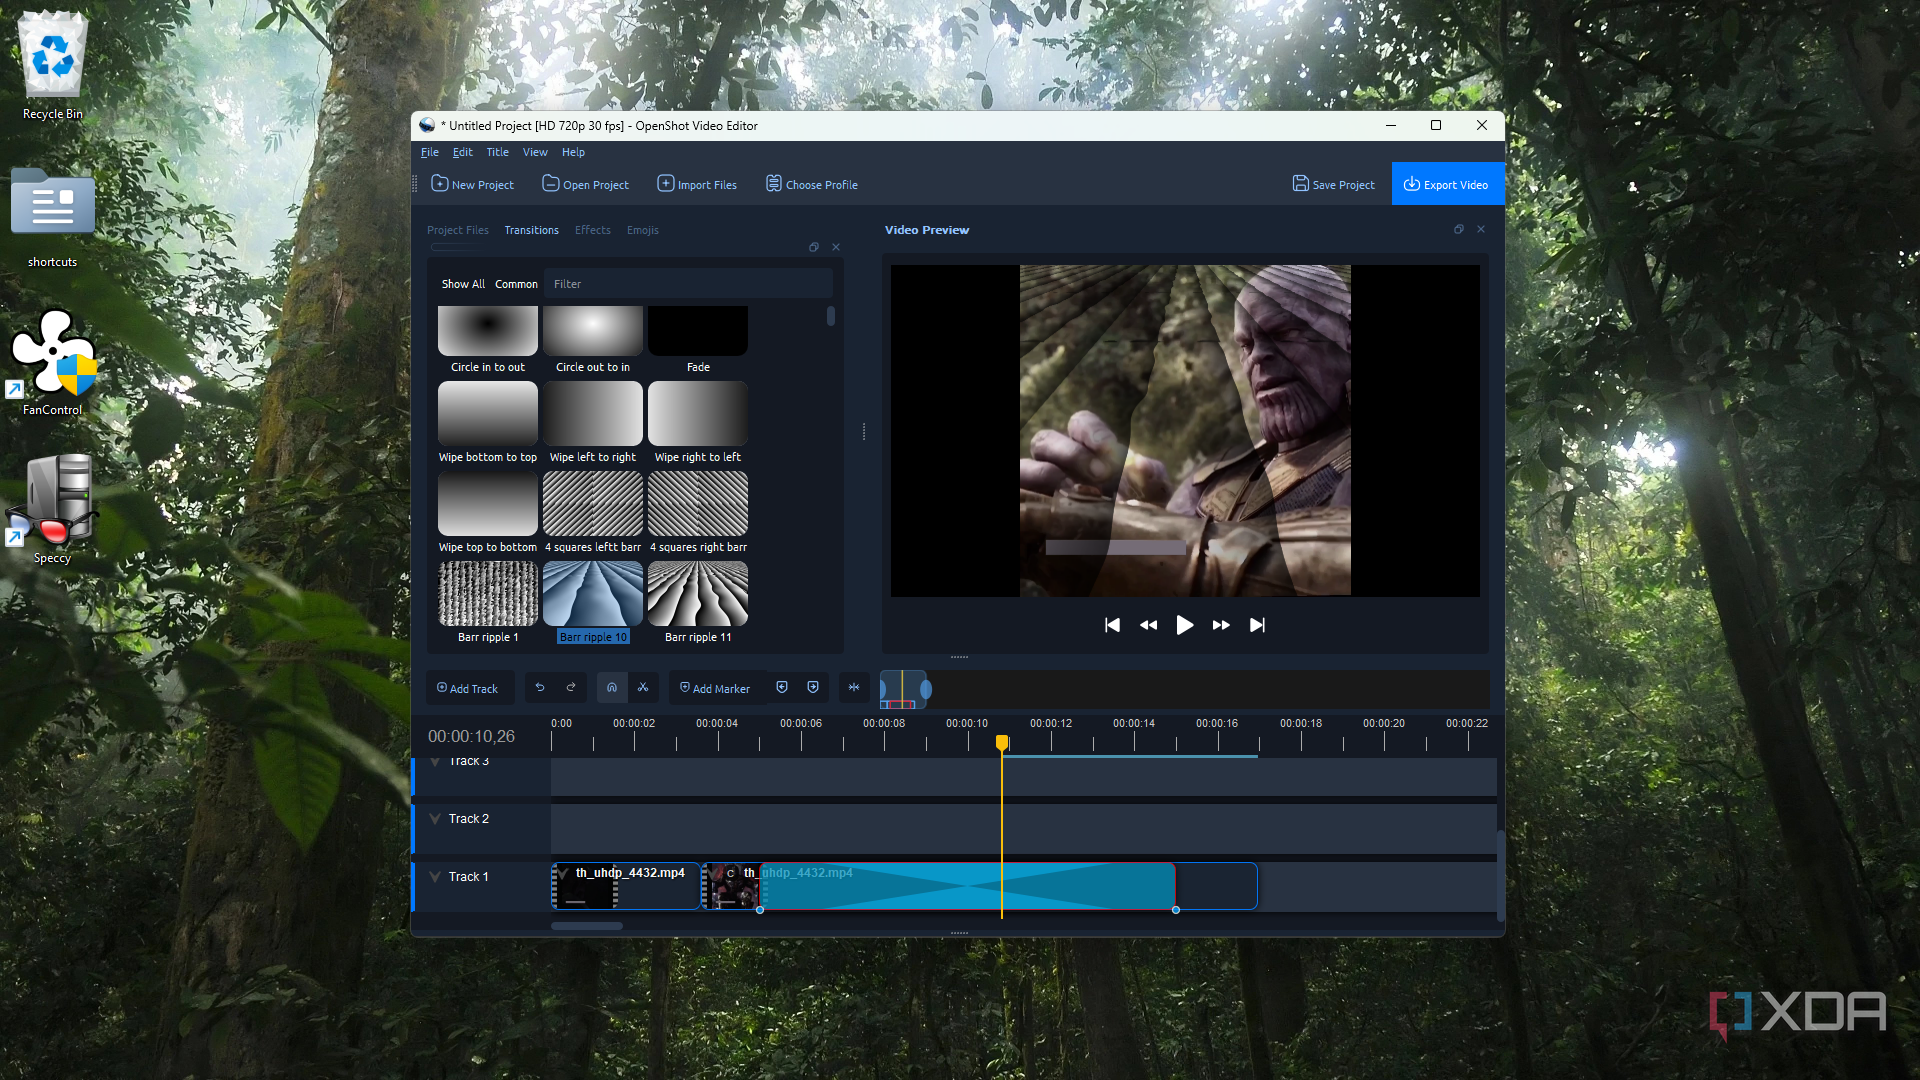This screenshot has width=1920, height=1080.
Task: Switch to the Effects tab
Action: [x=592, y=230]
